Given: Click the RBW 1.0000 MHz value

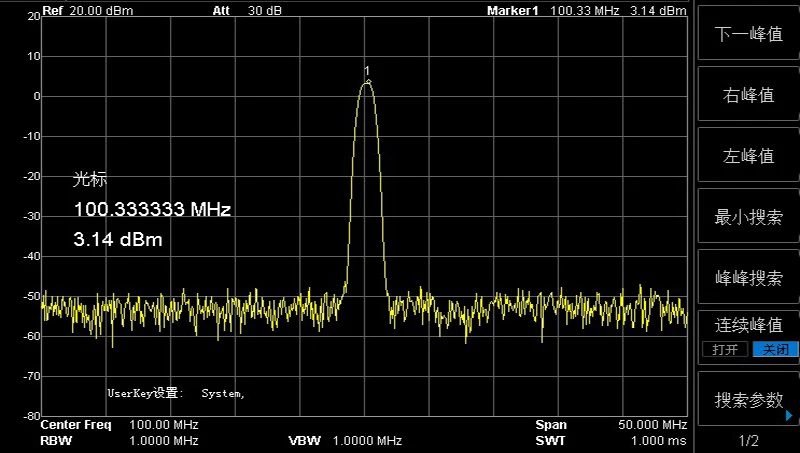Looking at the screenshot, I should click(164, 441).
